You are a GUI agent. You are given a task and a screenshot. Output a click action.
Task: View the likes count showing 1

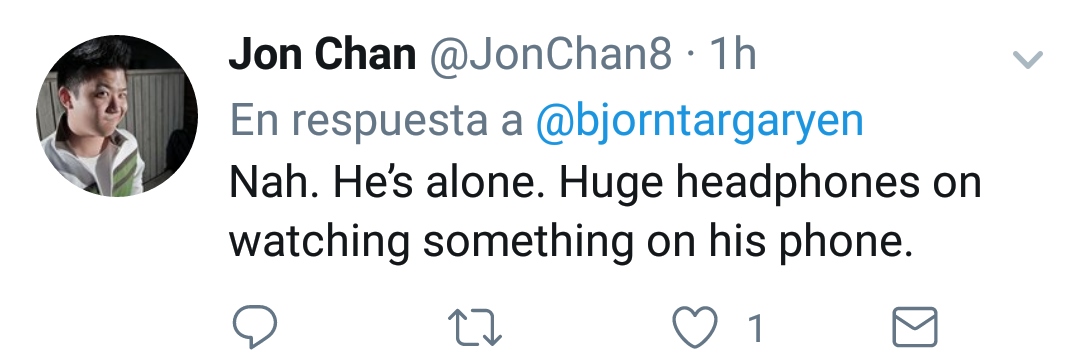coord(756,328)
